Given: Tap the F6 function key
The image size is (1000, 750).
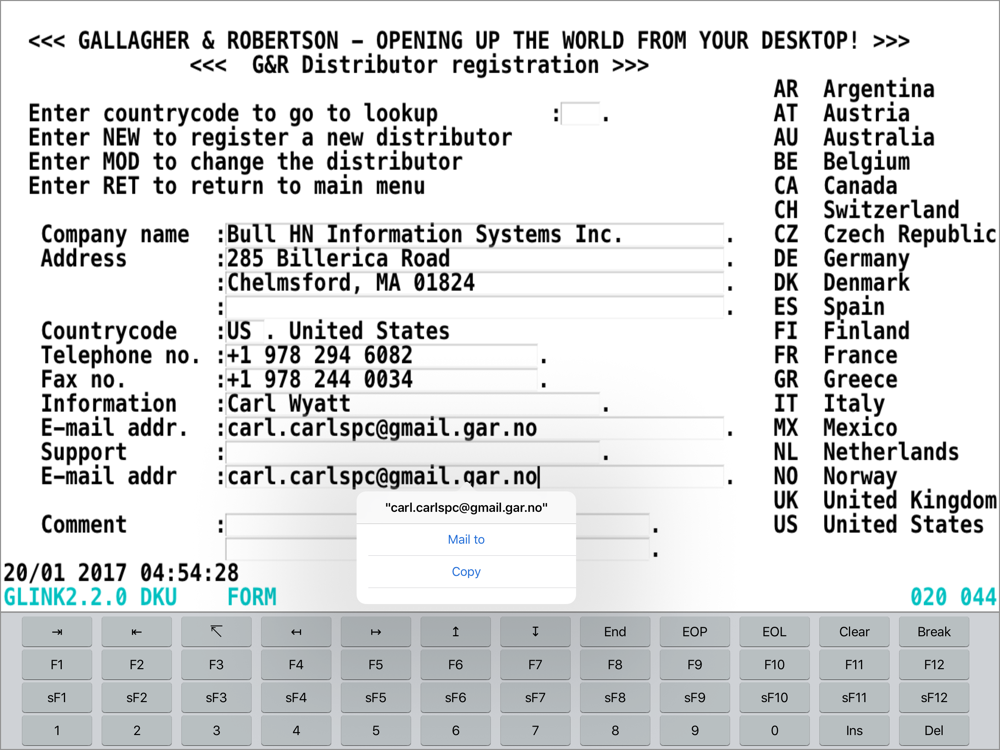Looking at the screenshot, I should [x=455, y=665].
